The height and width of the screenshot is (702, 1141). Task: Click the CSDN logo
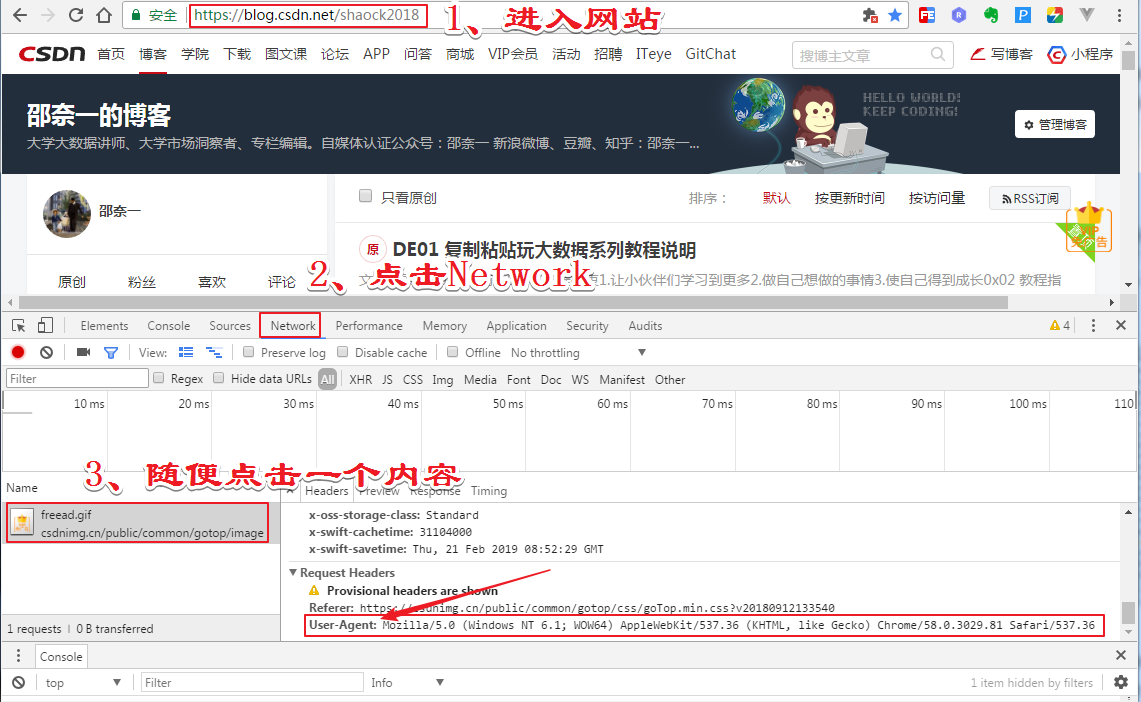[52, 55]
